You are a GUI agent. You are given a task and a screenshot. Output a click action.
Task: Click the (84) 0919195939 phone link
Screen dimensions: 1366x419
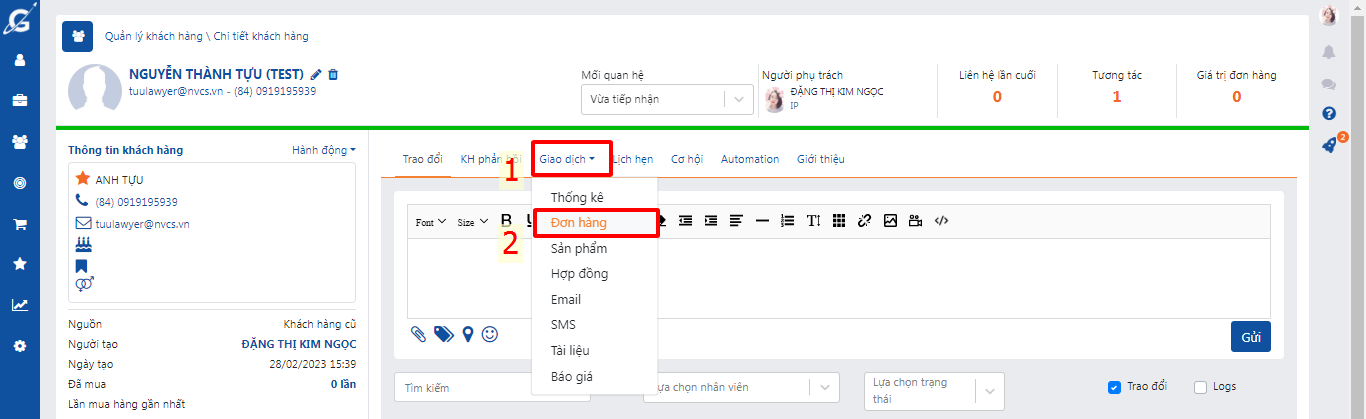[137, 201]
